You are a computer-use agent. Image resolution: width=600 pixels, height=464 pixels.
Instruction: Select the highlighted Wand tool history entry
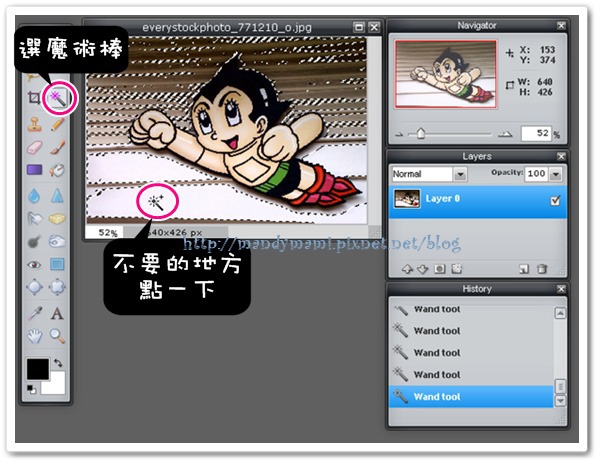click(471, 397)
